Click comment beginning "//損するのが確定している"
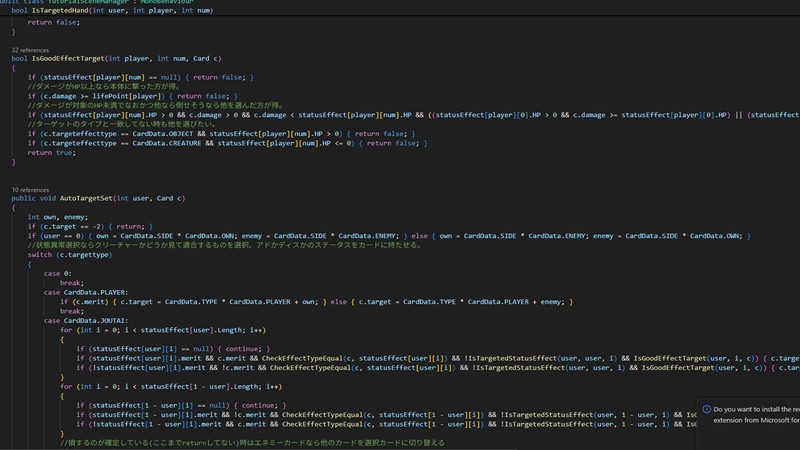Viewport: 800px width, 450px height. pos(252,443)
